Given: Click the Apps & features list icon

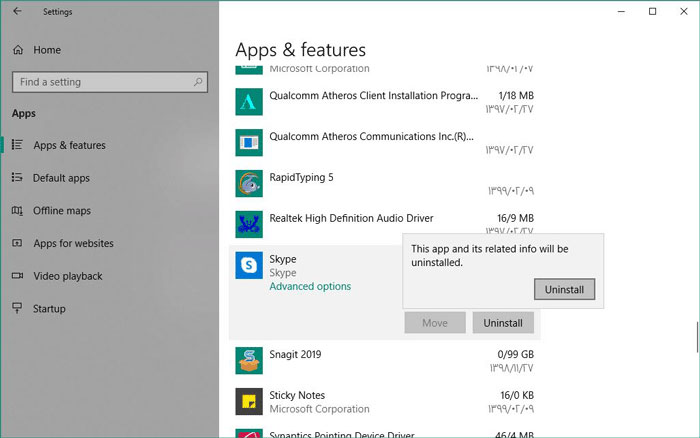Looking at the screenshot, I should coord(17,145).
